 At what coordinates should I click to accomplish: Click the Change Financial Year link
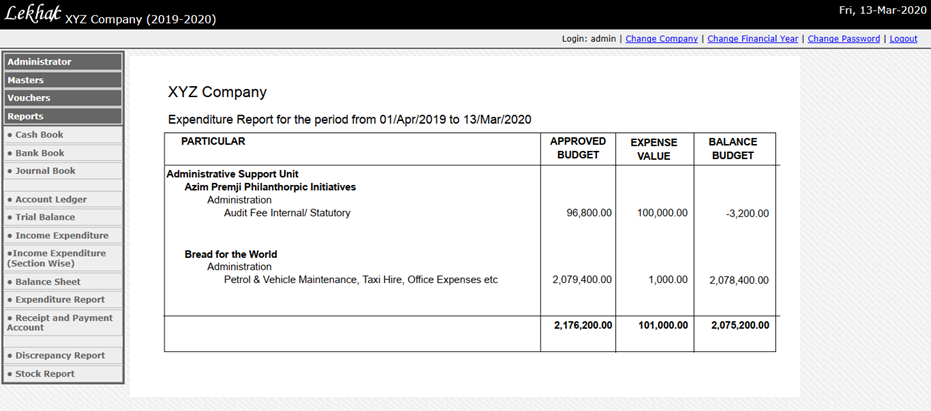click(753, 39)
